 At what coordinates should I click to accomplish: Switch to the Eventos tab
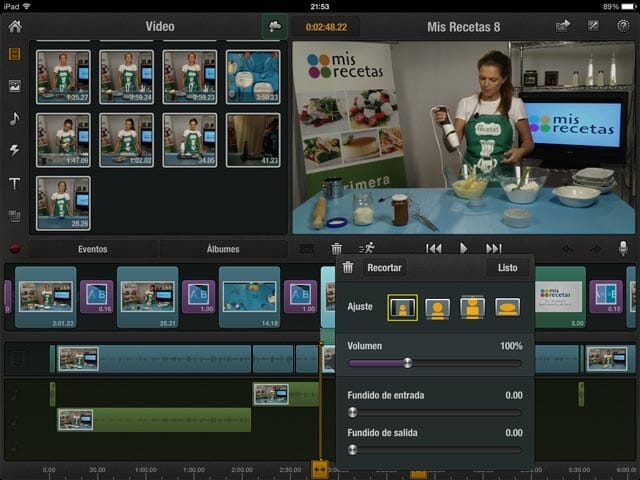92,248
